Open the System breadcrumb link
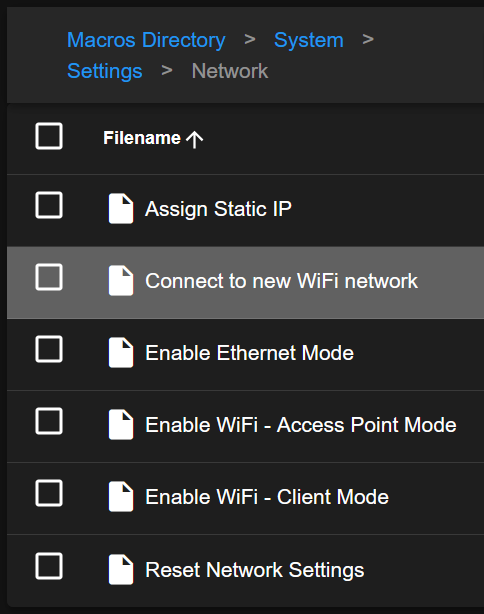Image resolution: width=484 pixels, height=614 pixels. pos(309,40)
